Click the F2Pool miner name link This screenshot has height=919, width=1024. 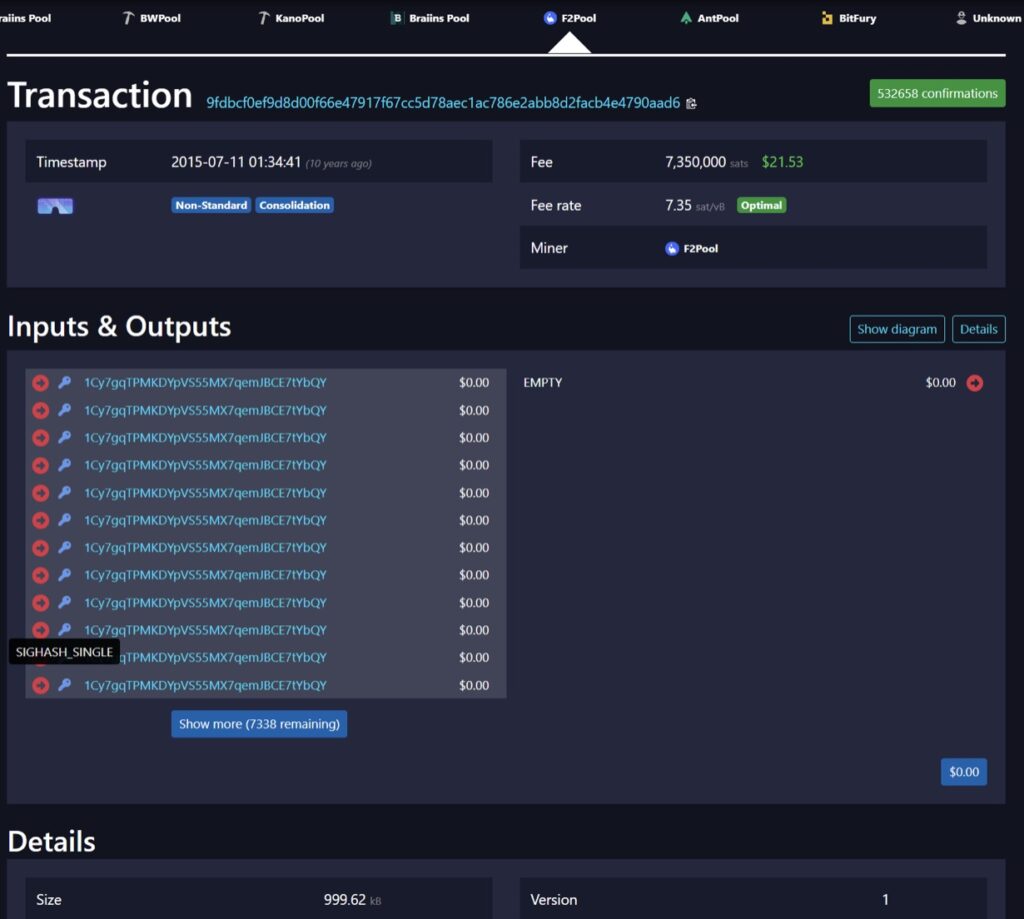point(701,248)
